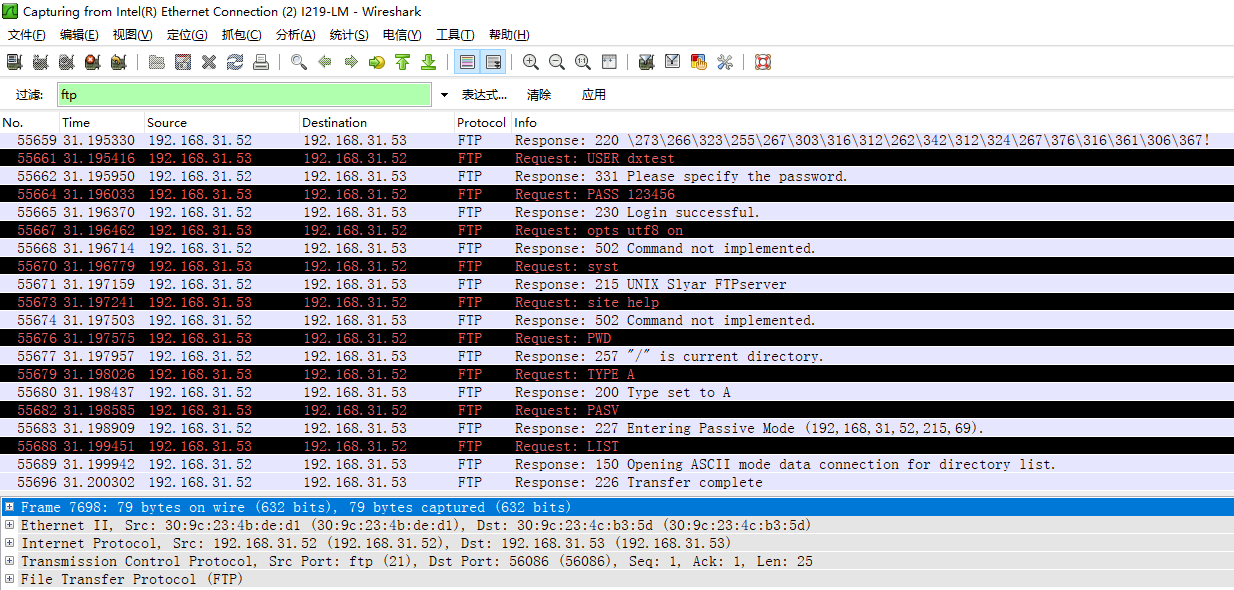Viewport: 1234px width, 590px height.
Task: Expand the Ethernet II tree node
Action: (x=9, y=525)
